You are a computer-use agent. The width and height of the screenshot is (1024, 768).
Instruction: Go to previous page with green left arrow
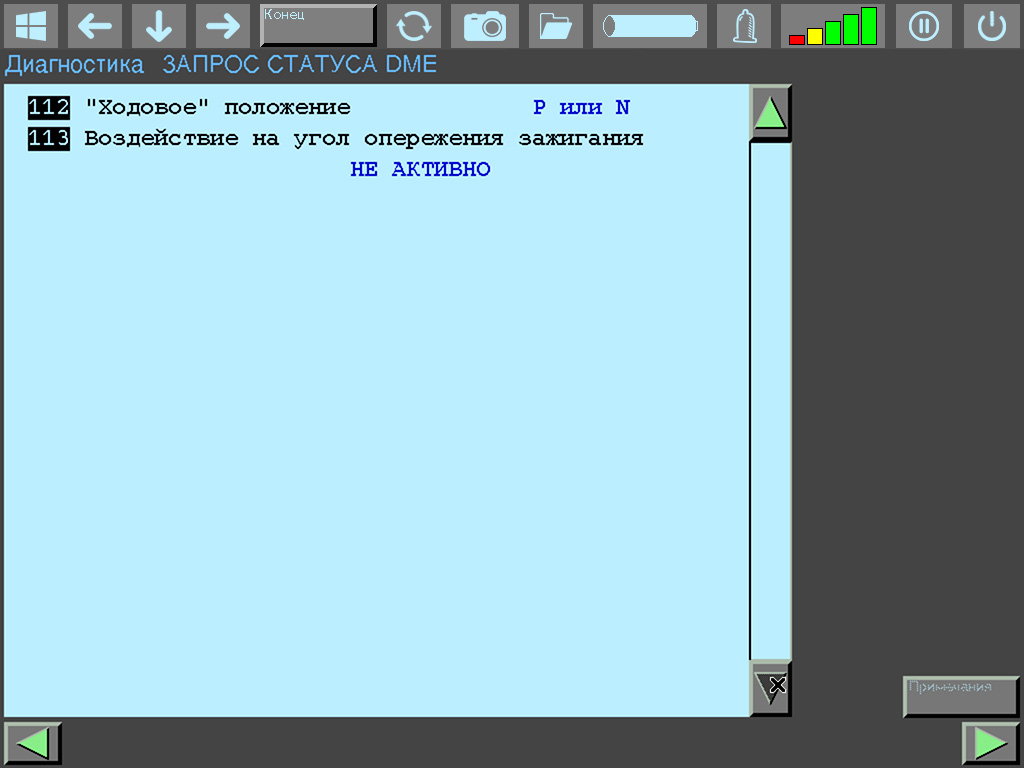click(33, 743)
